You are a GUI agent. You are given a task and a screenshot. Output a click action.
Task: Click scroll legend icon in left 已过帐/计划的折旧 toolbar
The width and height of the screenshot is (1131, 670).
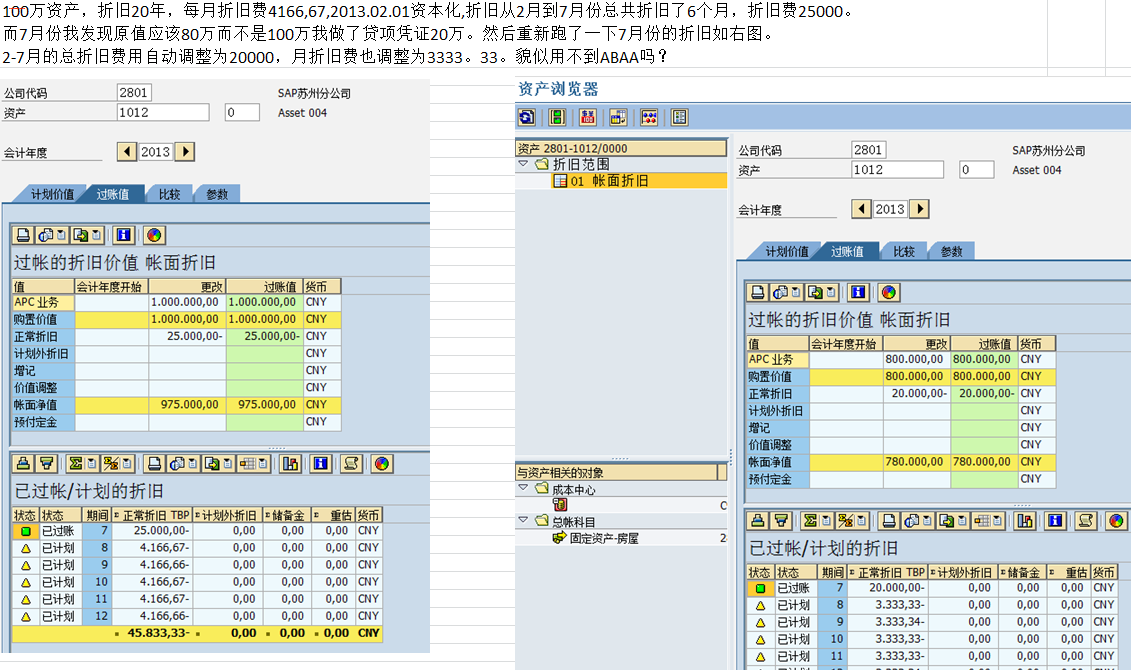click(x=351, y=464)
